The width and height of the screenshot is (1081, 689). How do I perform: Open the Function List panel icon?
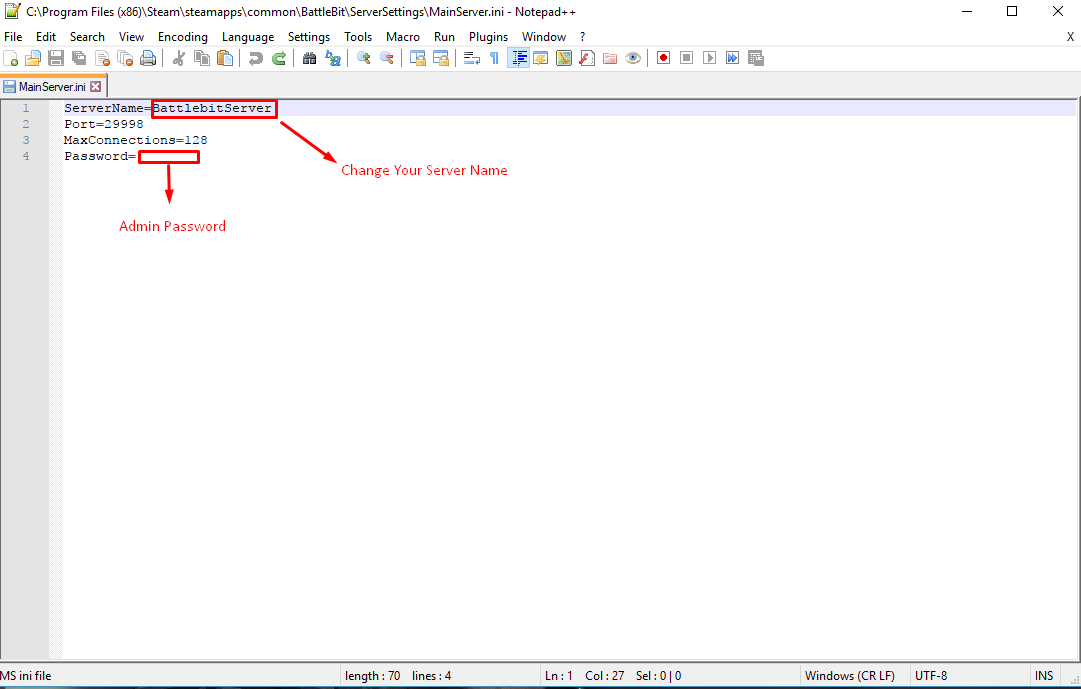pyautogui.click(x=587, y=59)
